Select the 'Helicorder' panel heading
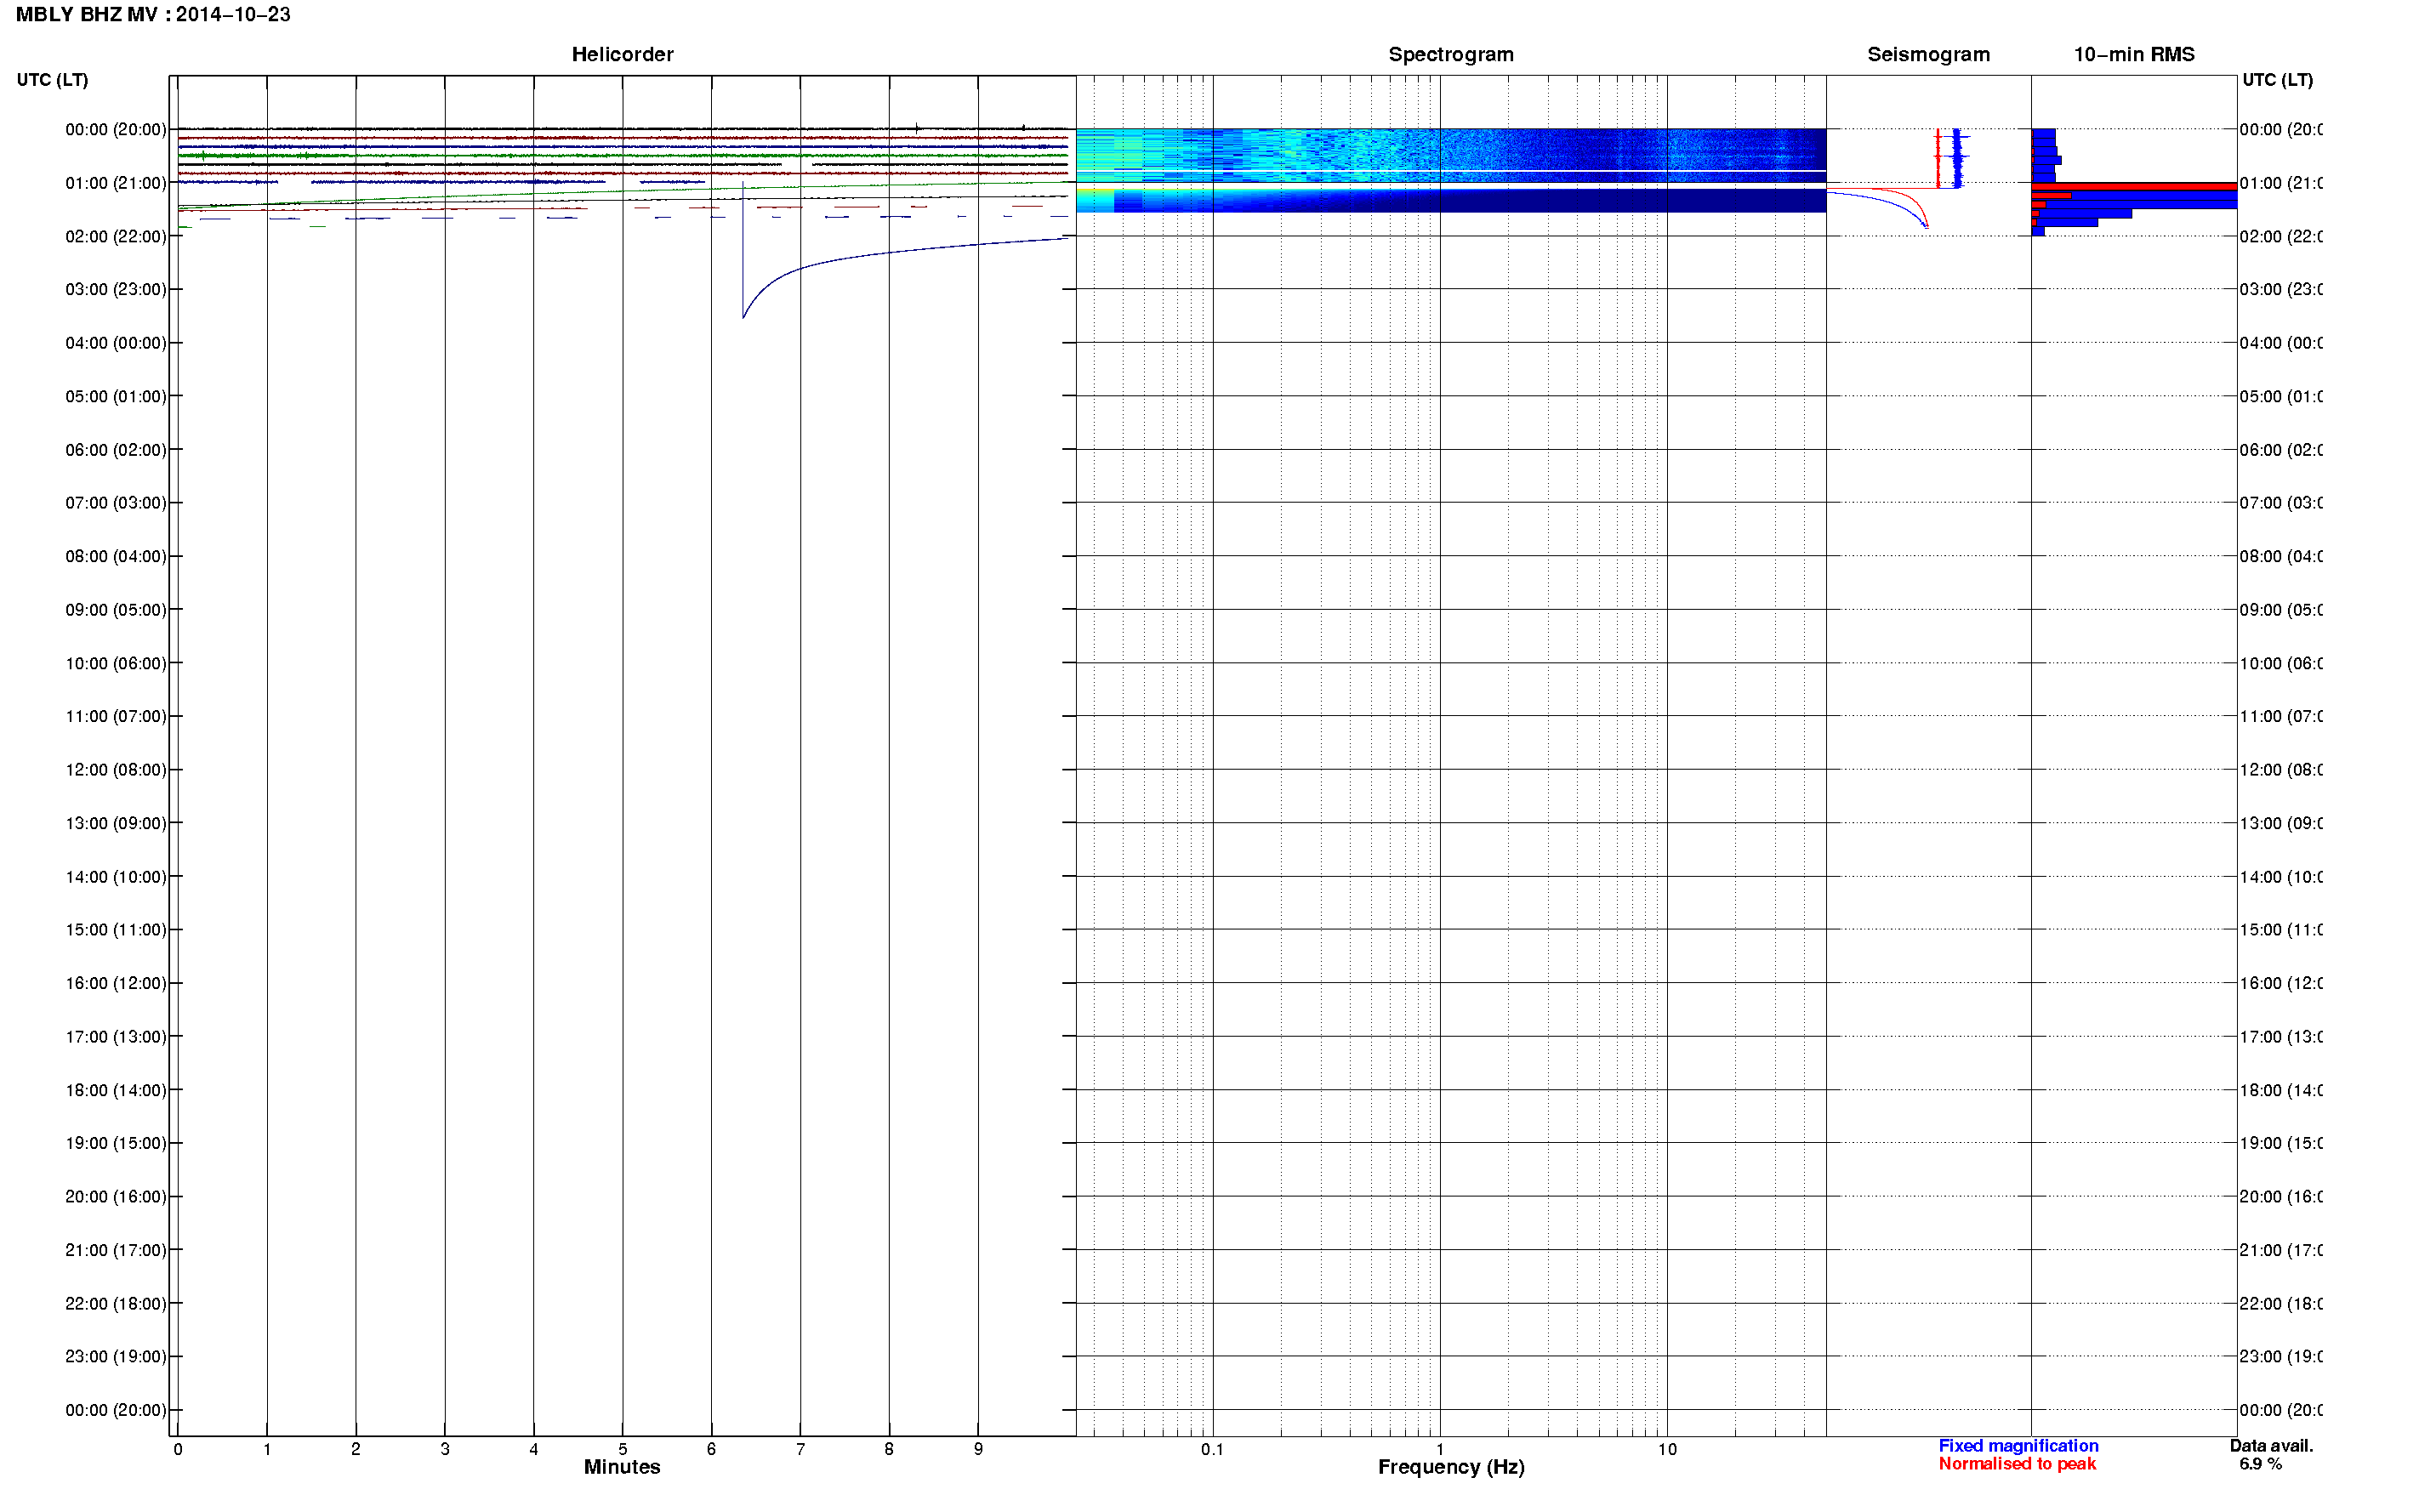 [x=622, y=55]
